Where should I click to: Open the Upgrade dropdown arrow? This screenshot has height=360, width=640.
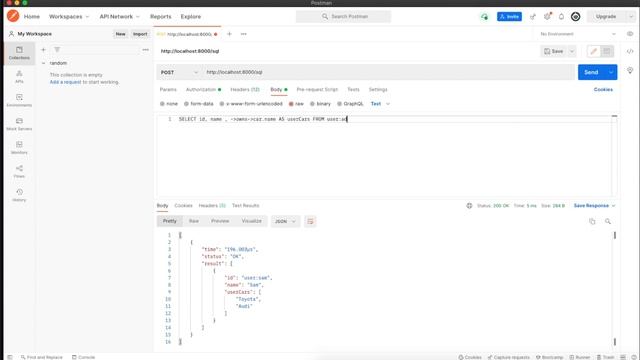tap(631, 17)
